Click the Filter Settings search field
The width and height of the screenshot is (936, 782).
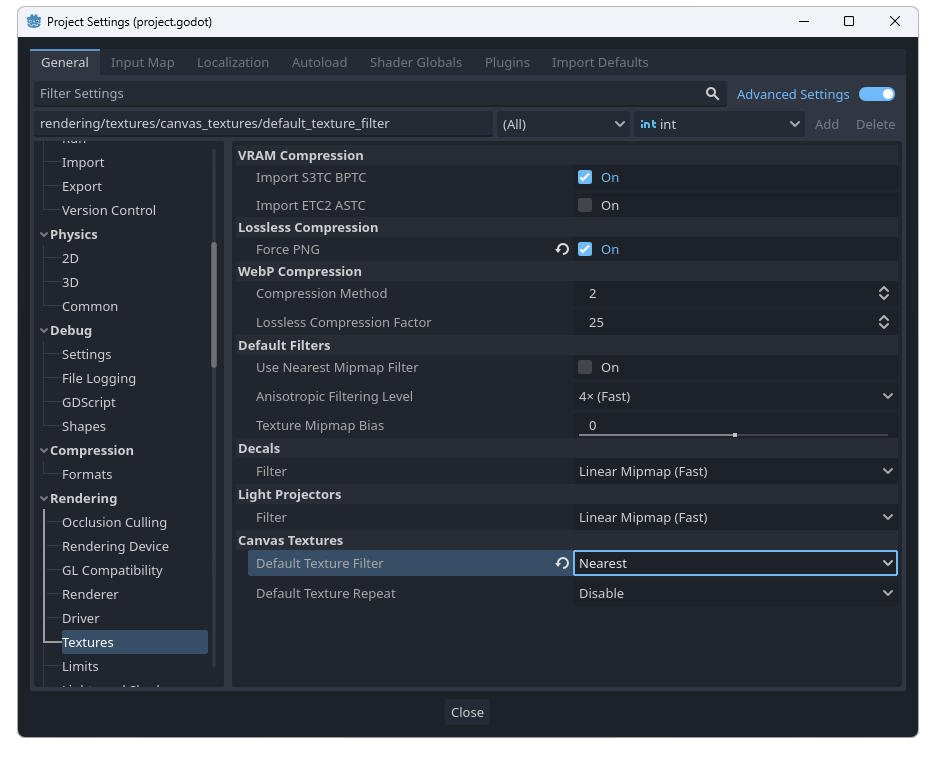point(380,94)
